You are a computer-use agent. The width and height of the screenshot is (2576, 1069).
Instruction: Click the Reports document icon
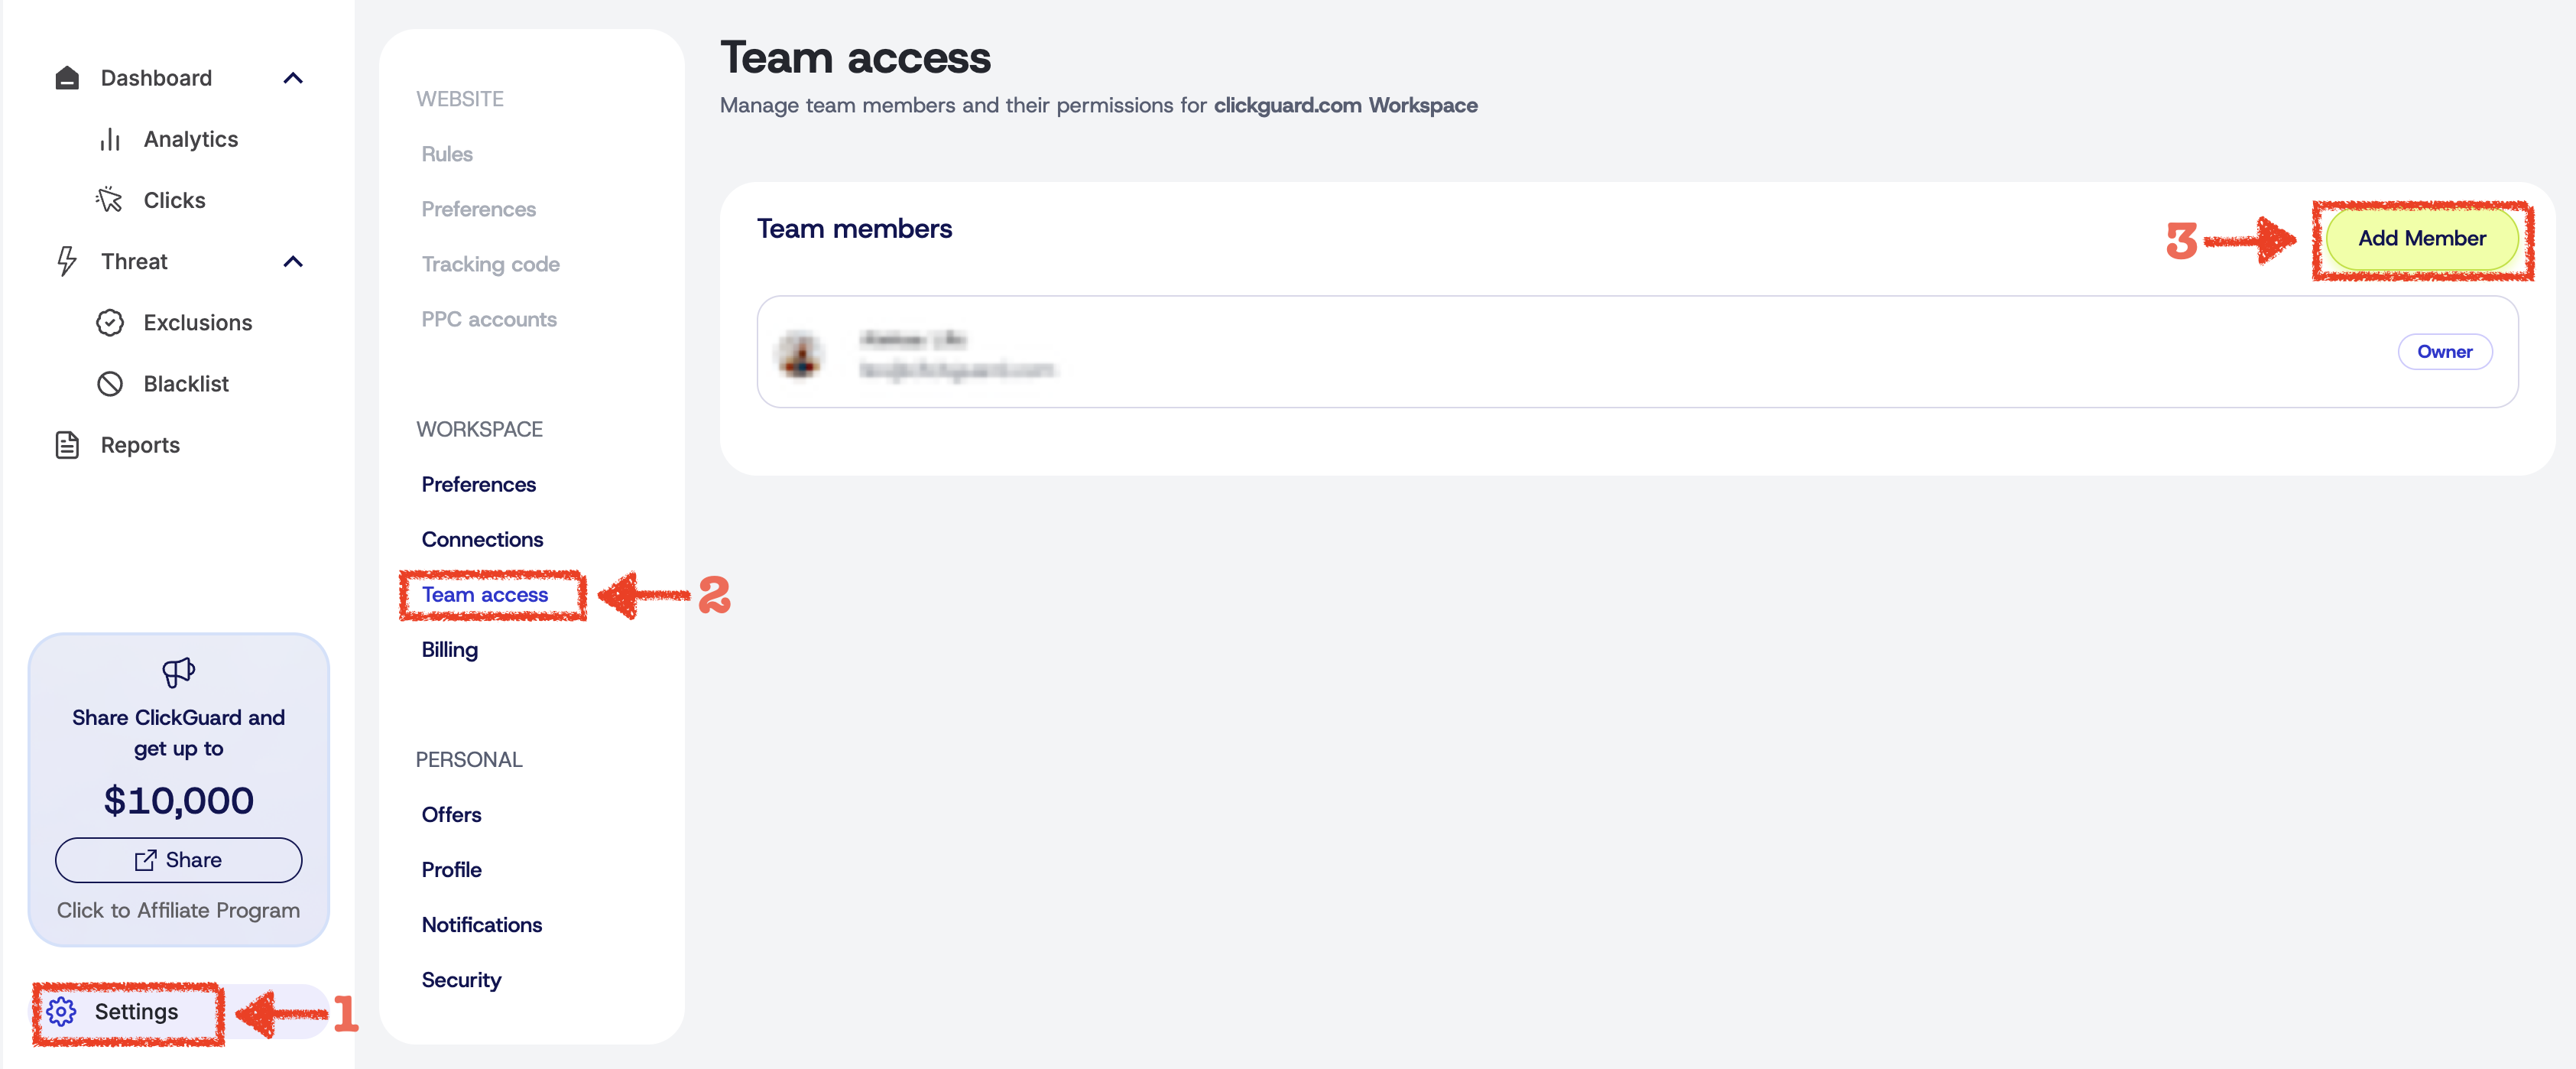pos(67,445)
